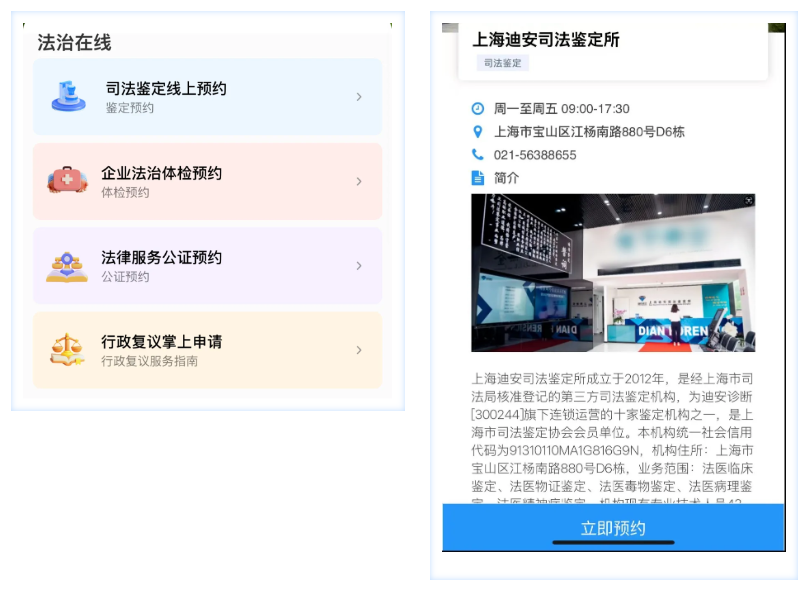Click the phone icon next to 021-56388655
805x600 pixels.
click(478, 155)
